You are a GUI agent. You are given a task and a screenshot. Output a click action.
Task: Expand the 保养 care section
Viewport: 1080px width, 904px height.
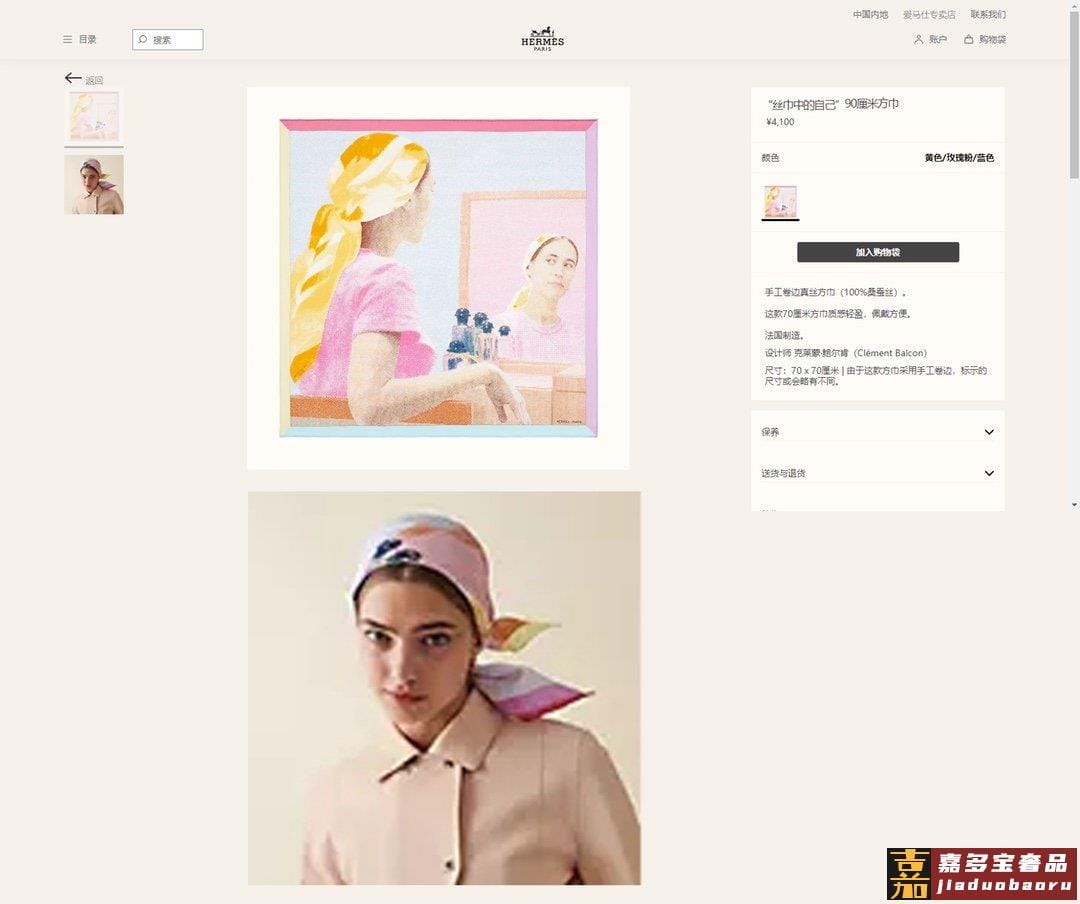click(x=878, y=432)
